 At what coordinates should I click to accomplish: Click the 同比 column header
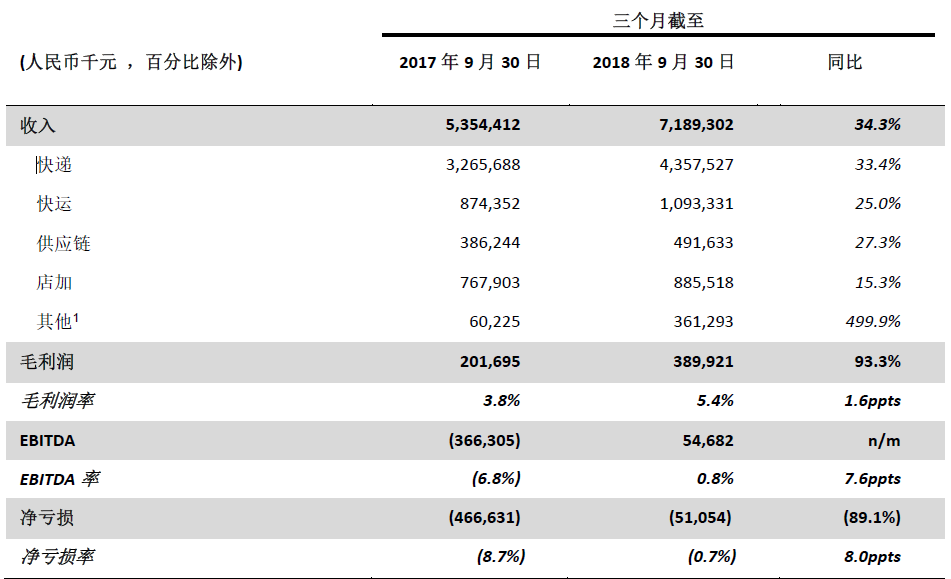click(844, 62)
